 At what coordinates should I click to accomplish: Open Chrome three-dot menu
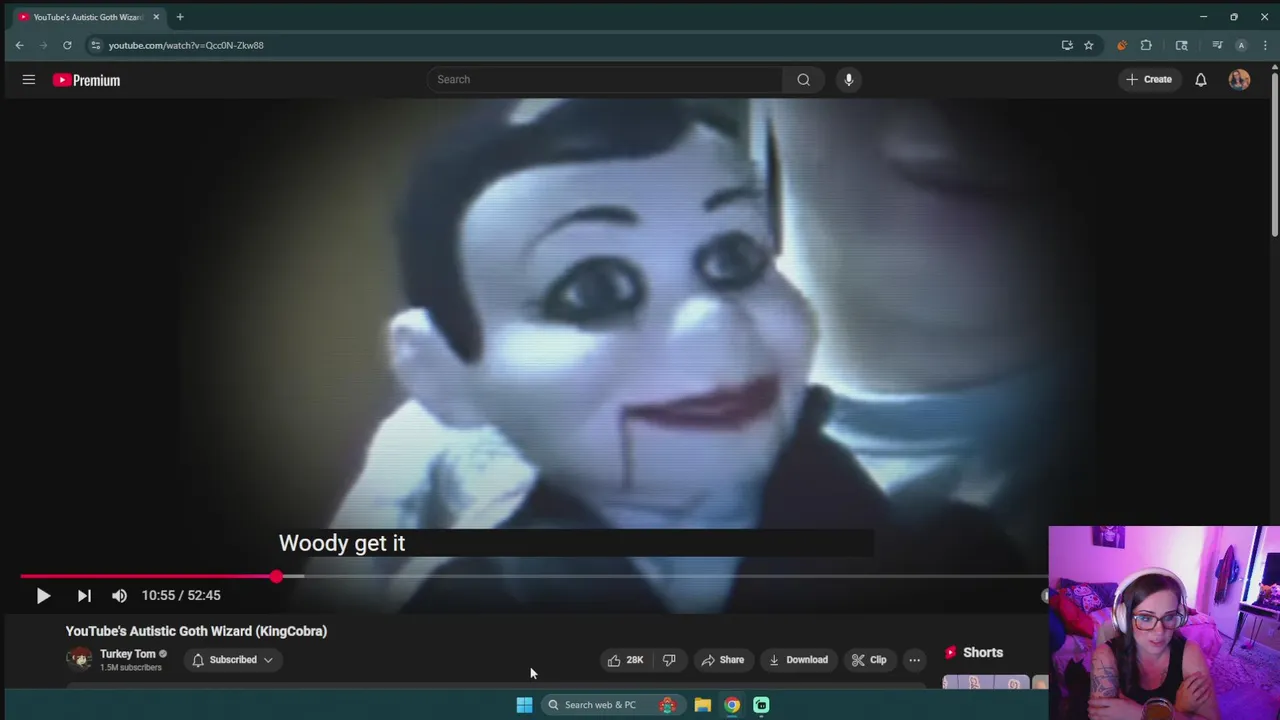[x=1266, y=45]
